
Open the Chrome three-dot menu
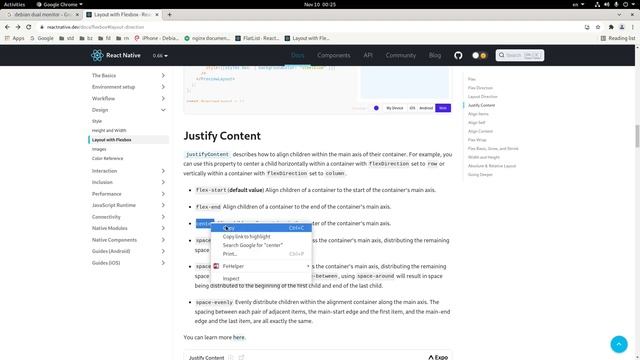(x=633, y=27)
